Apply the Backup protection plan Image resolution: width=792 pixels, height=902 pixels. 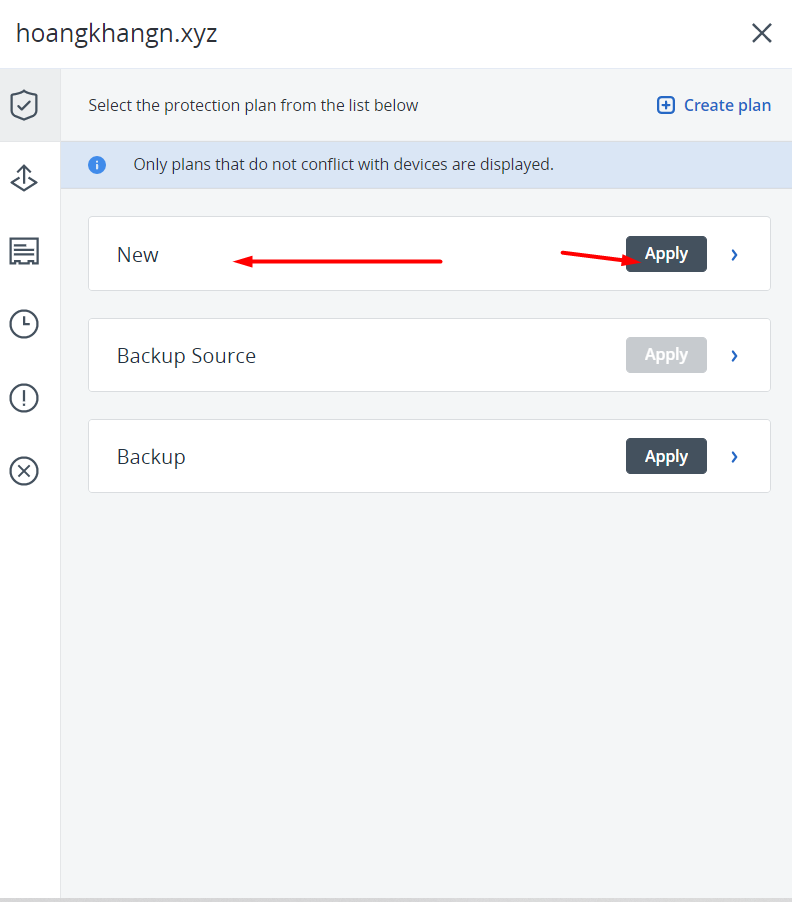[x=666, y=456]
